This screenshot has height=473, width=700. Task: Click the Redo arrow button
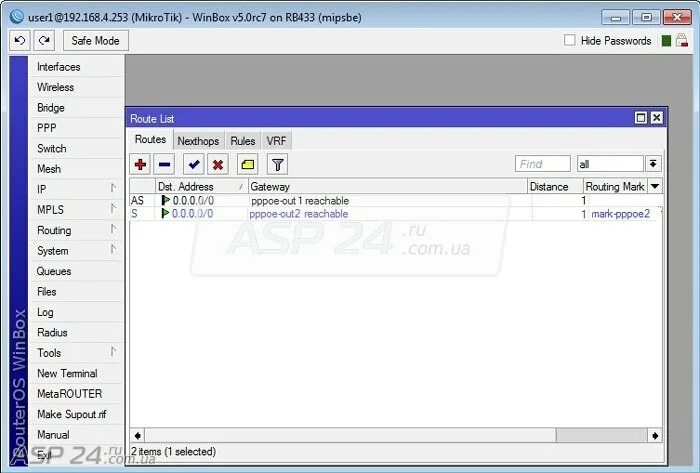(44, 41)
